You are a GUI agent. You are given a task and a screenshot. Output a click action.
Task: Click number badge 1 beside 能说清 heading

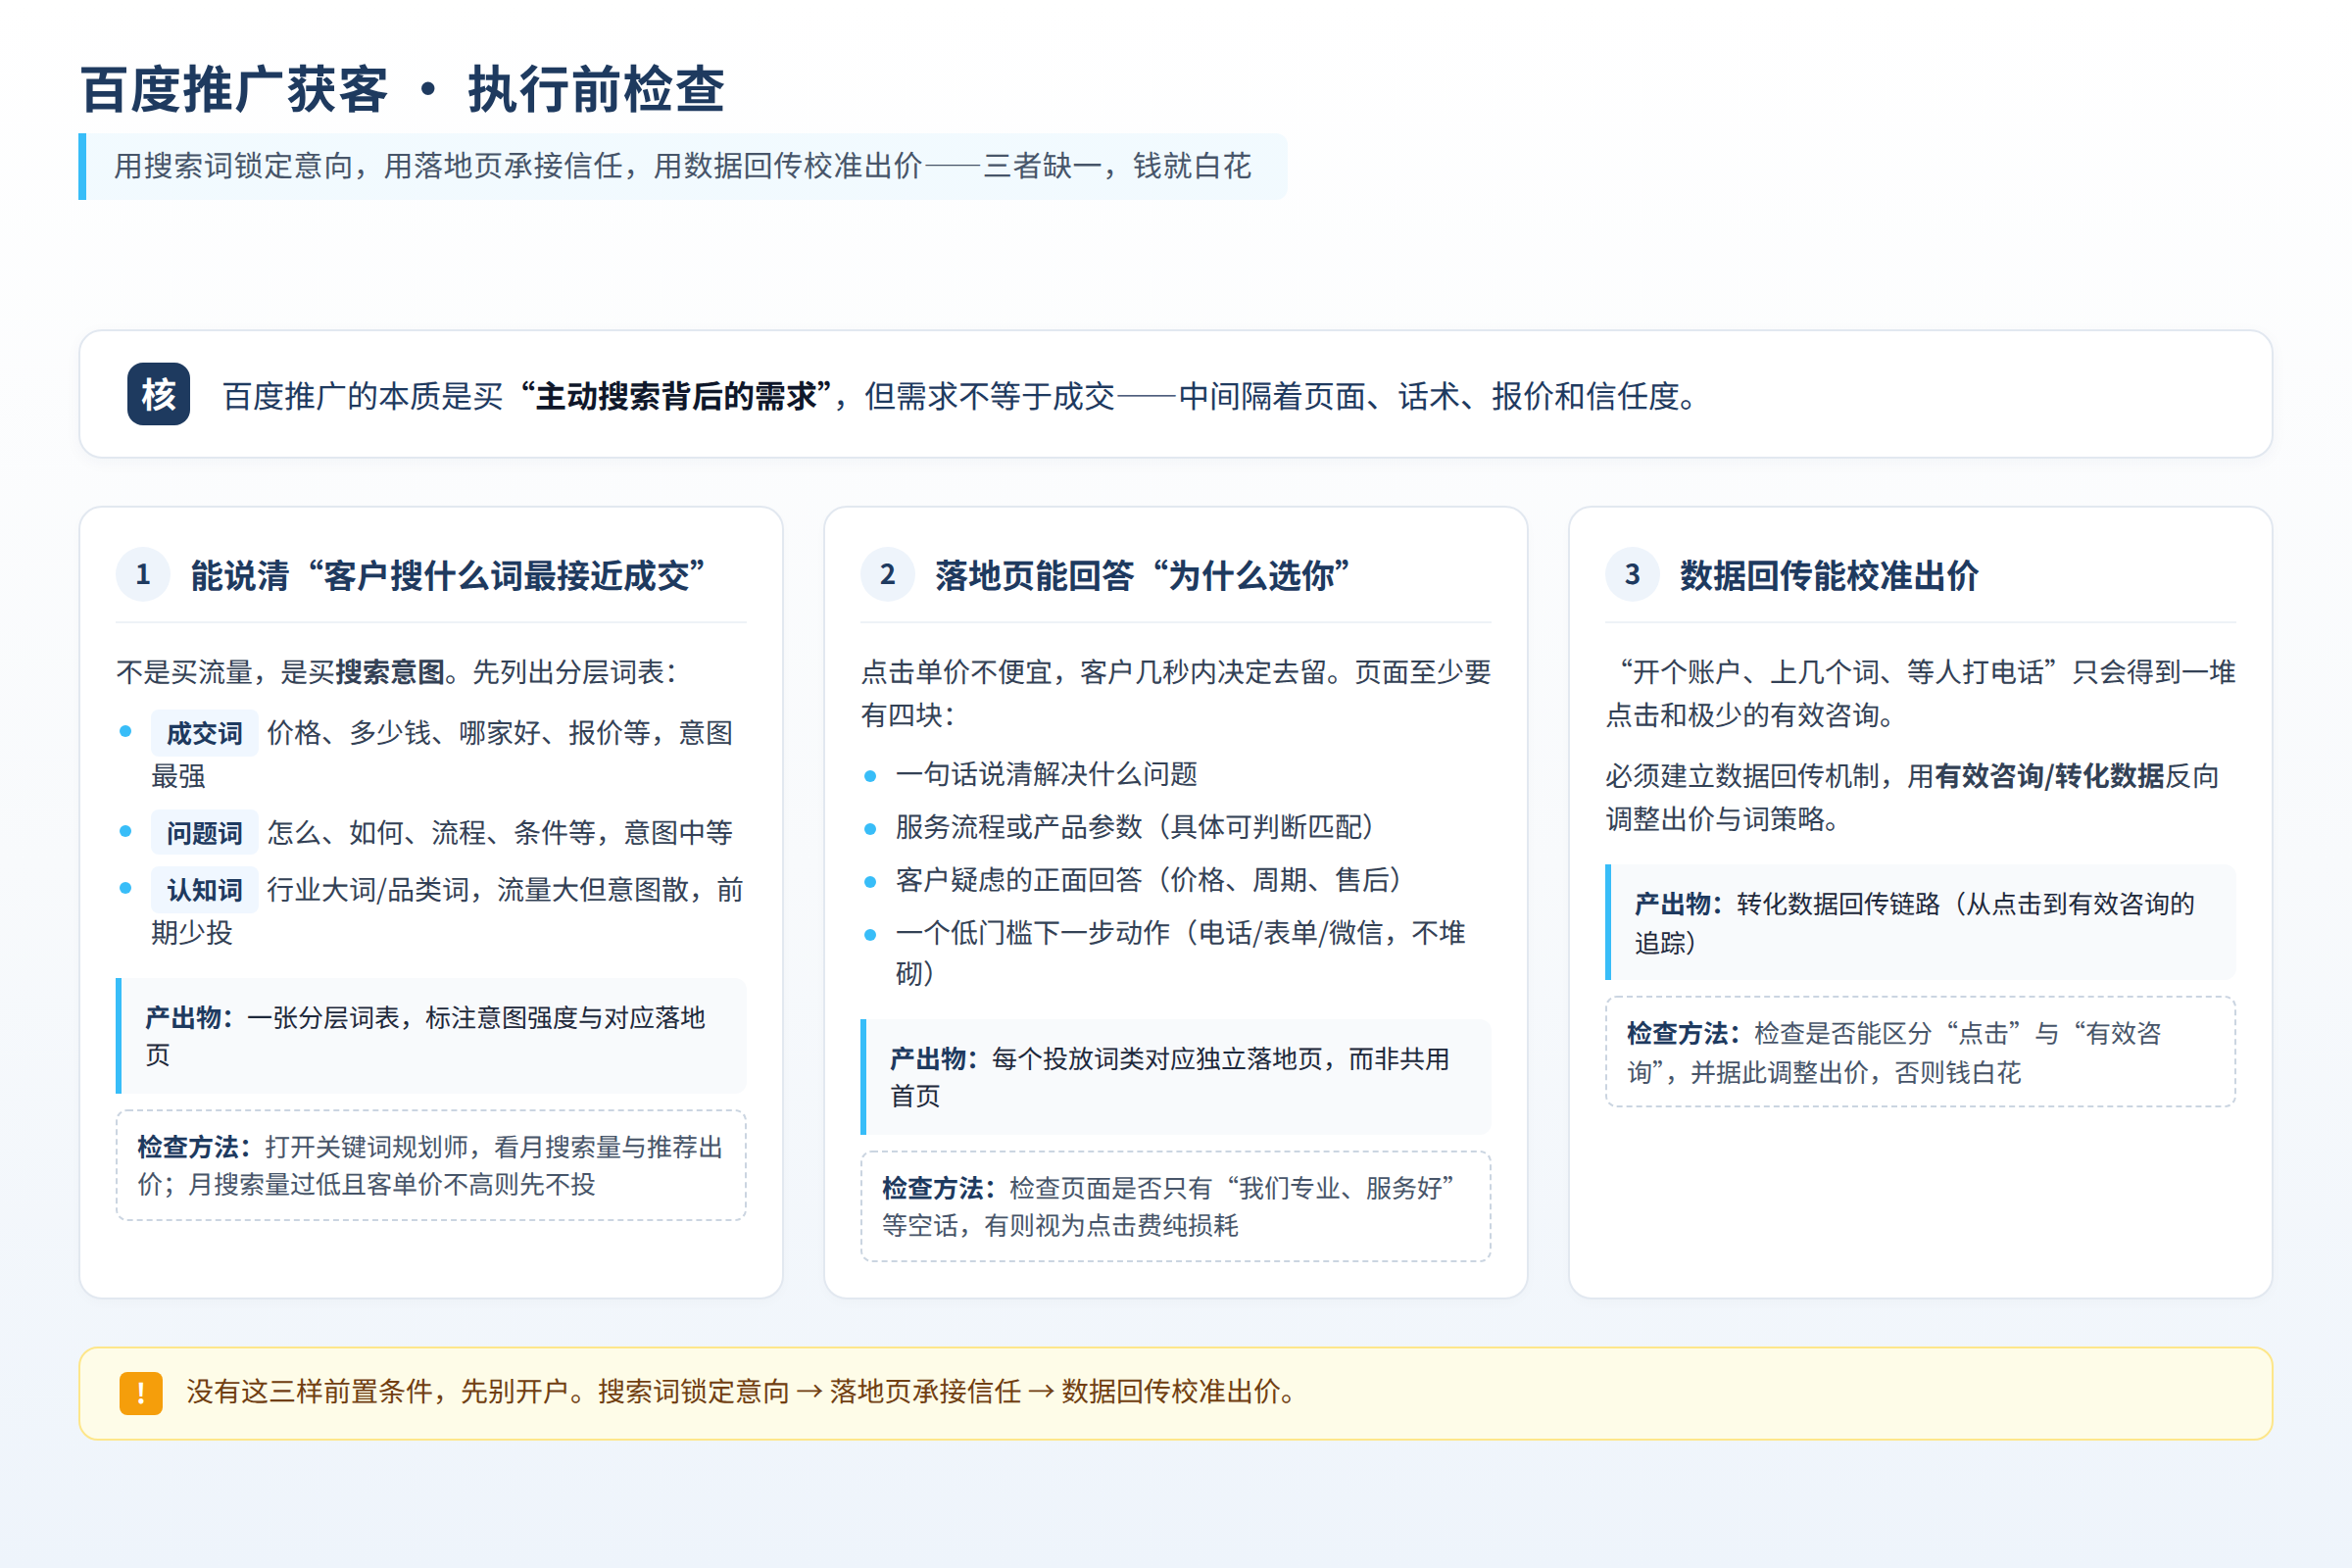(143, 574)
